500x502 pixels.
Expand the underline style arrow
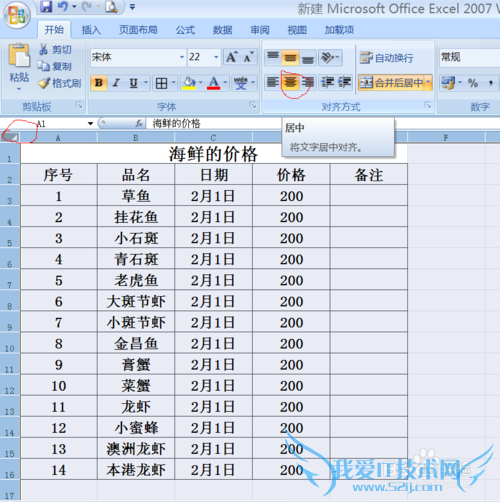[146, 82]
